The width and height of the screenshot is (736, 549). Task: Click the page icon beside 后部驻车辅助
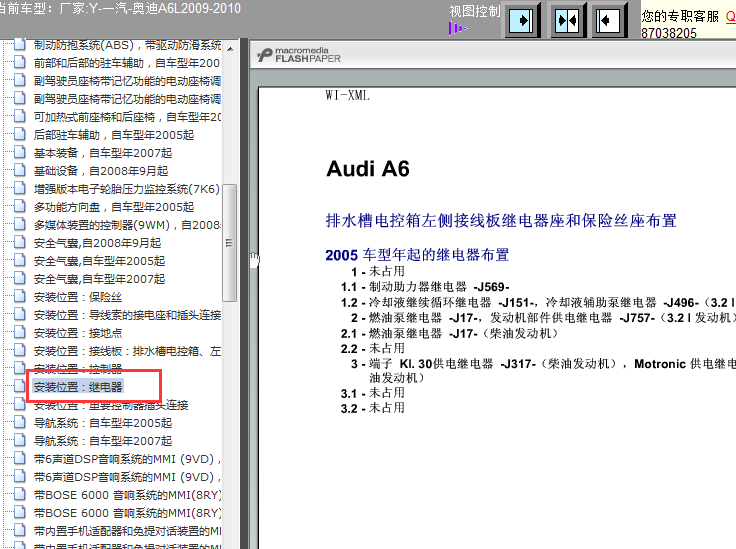[19, 135]
